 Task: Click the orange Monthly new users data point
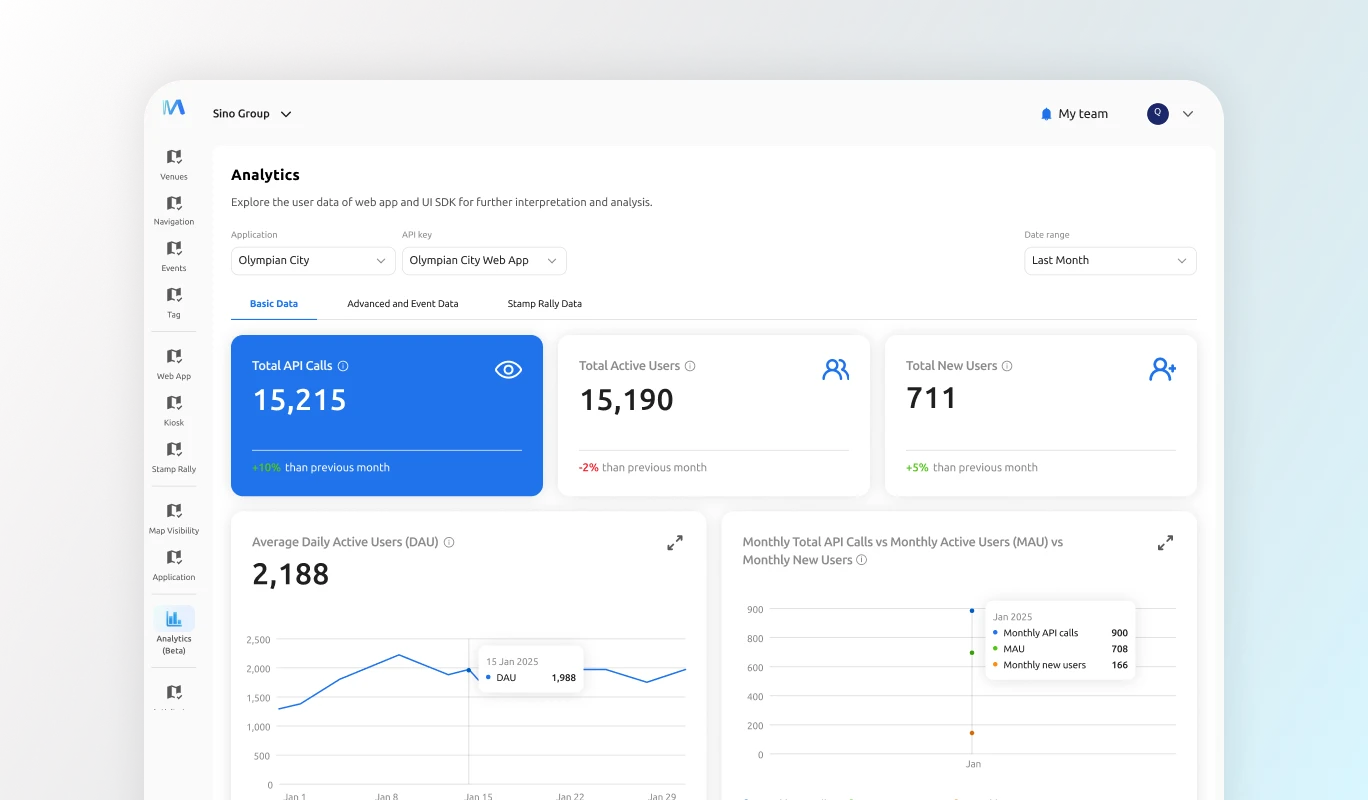coord(972,733)
